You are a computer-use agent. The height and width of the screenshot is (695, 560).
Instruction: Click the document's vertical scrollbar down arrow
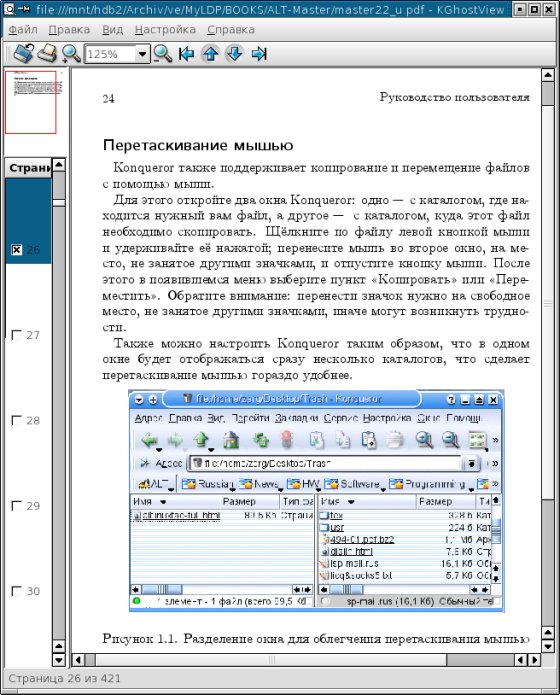pos(548,646)
